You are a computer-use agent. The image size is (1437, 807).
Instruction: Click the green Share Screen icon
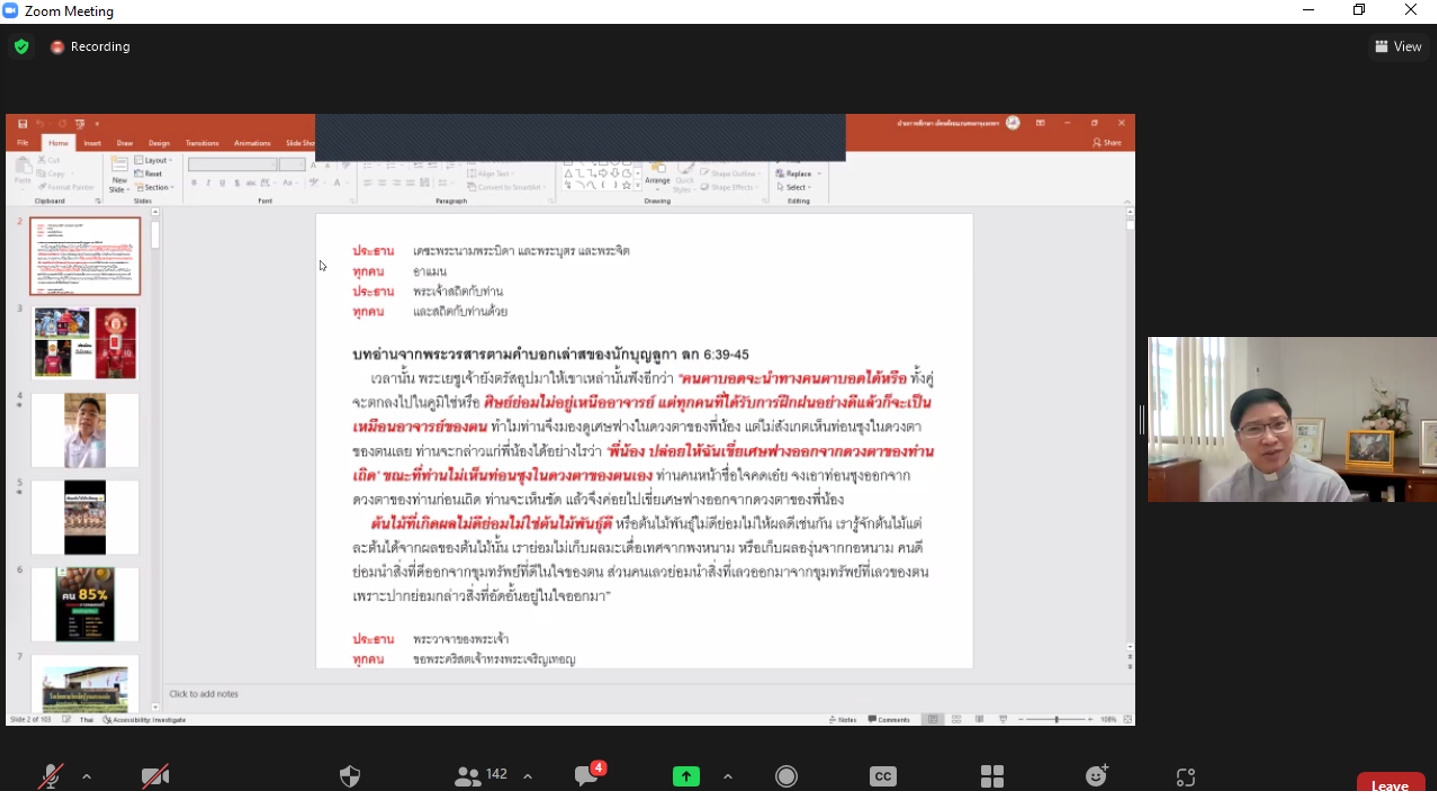pos(686,777)
